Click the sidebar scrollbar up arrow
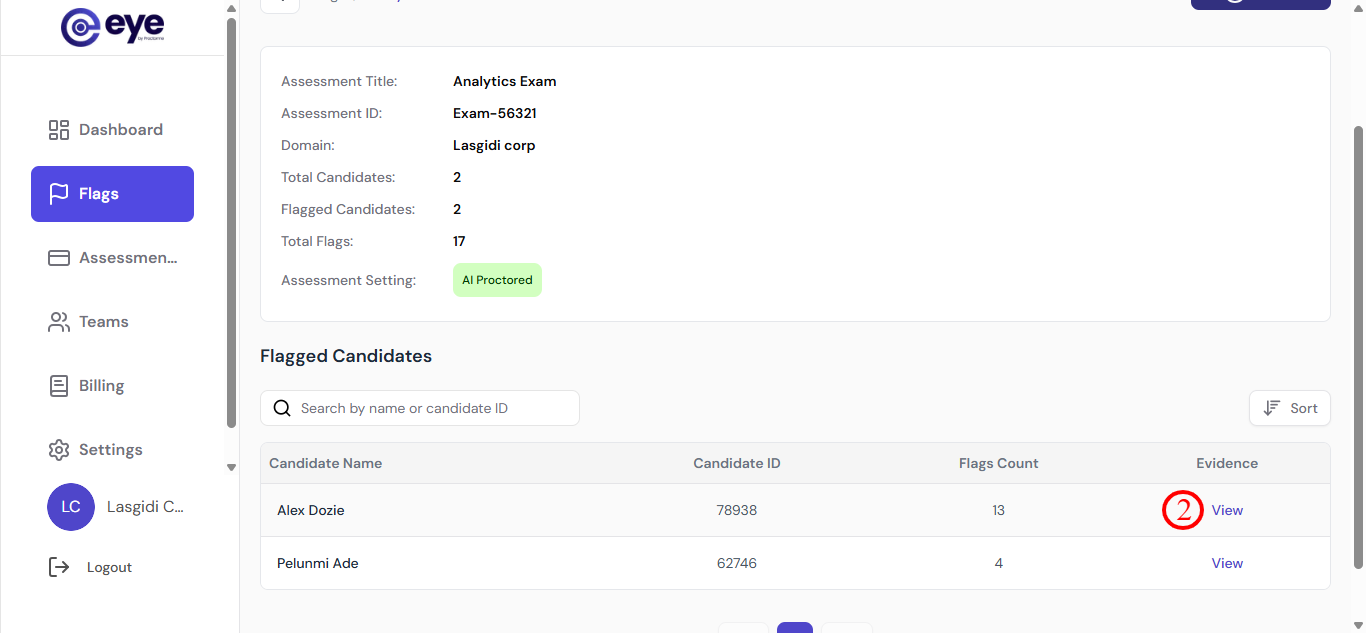This screenshot has width=1366, height=633. pos(232,10)
